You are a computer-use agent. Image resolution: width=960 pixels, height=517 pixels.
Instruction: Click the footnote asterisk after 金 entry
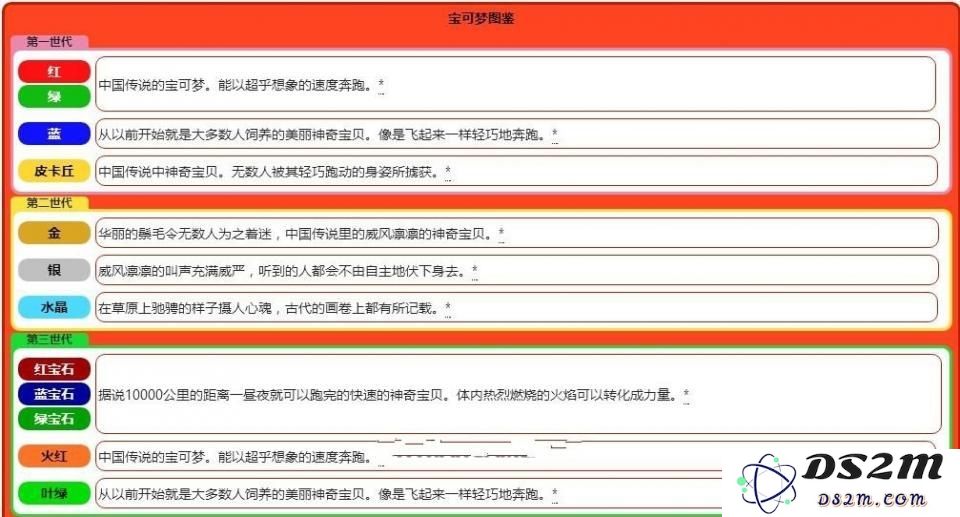click(x=501, y=233)
